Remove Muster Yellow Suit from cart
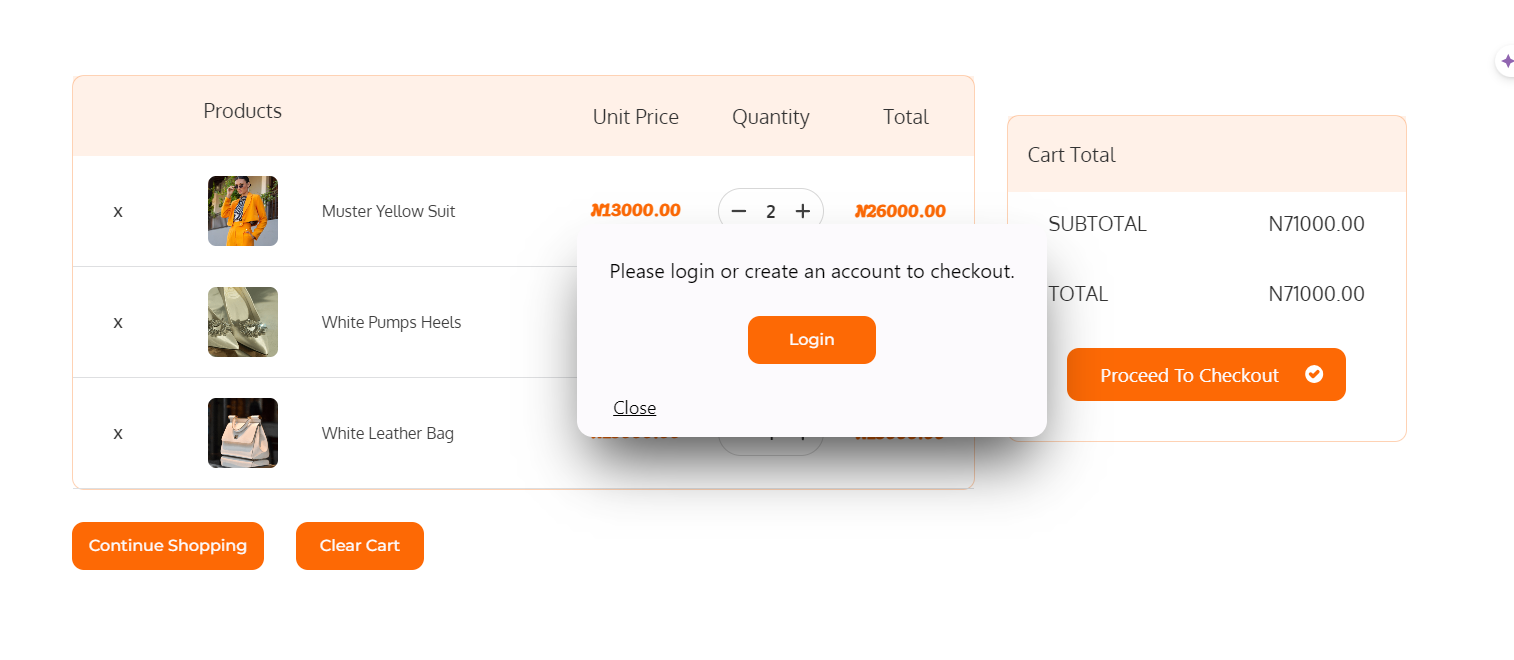The image size is (1514, 660). (x=118, y=212)
